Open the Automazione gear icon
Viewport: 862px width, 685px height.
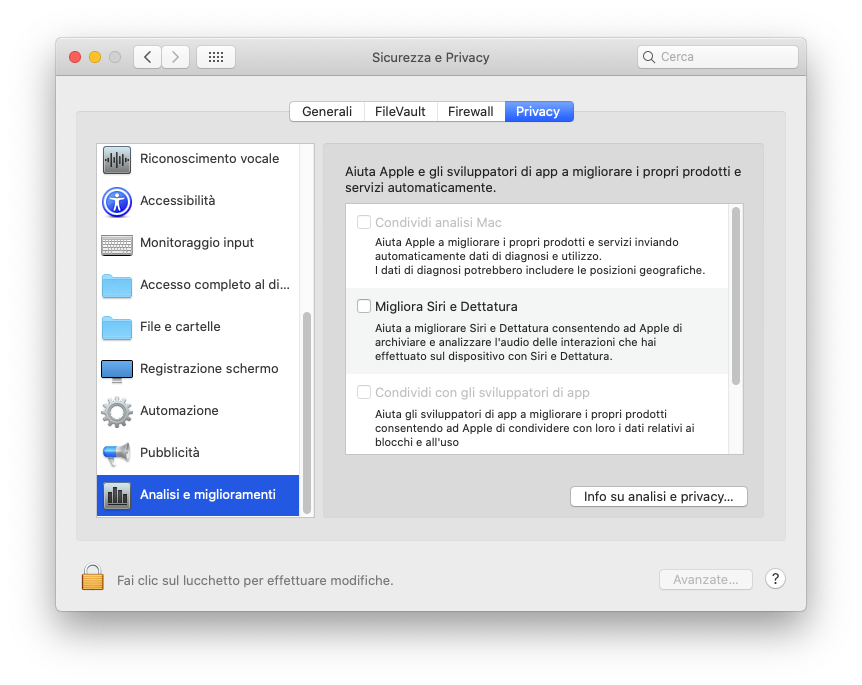click(117, 412)
